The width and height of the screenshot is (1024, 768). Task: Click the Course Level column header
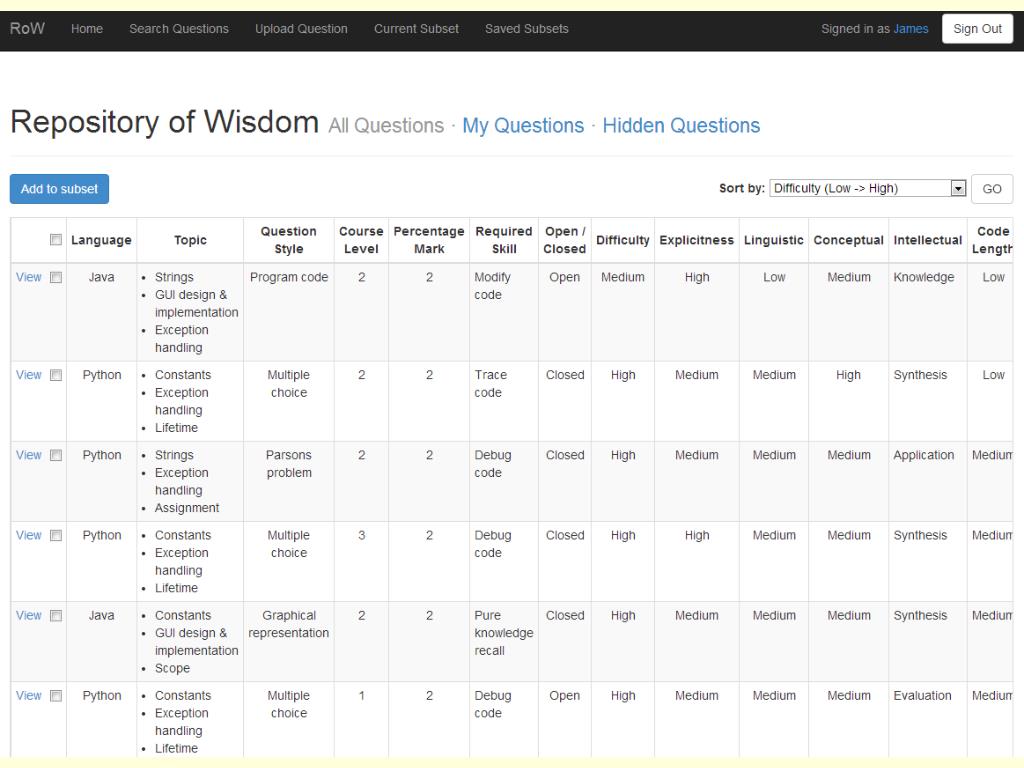click(x=361, y=240)
